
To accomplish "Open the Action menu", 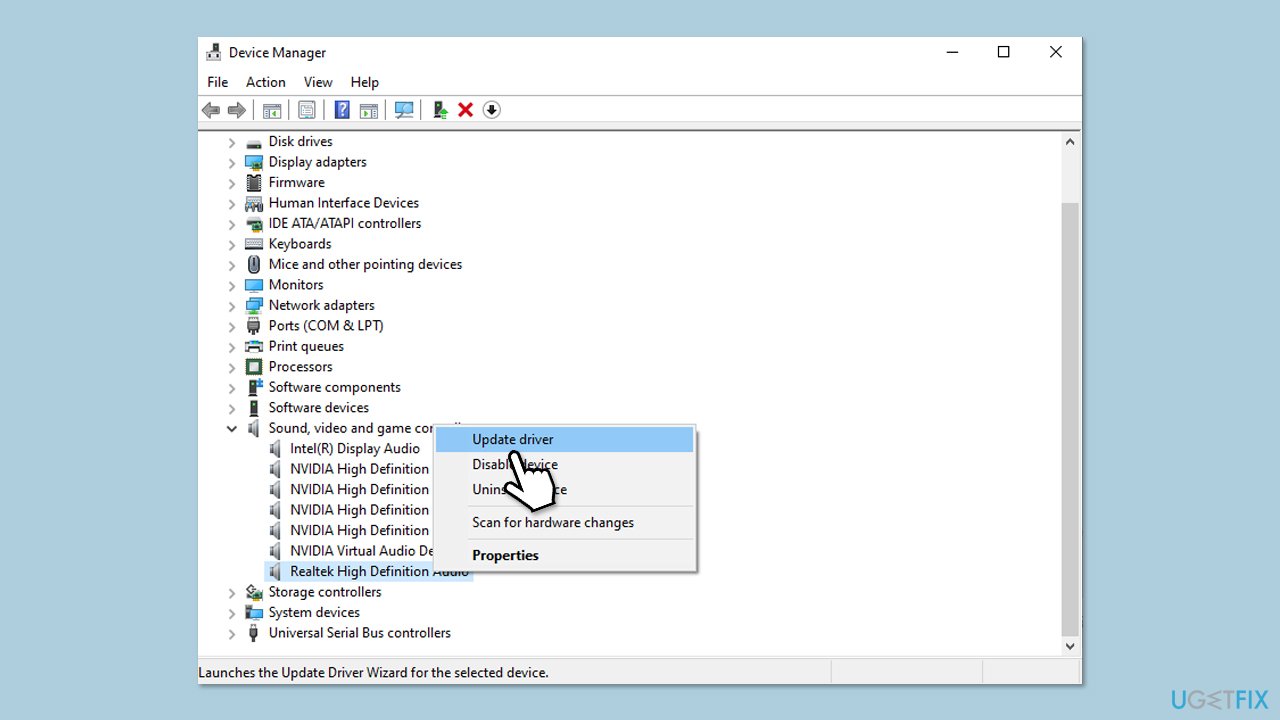I will (x=266, y=82).
